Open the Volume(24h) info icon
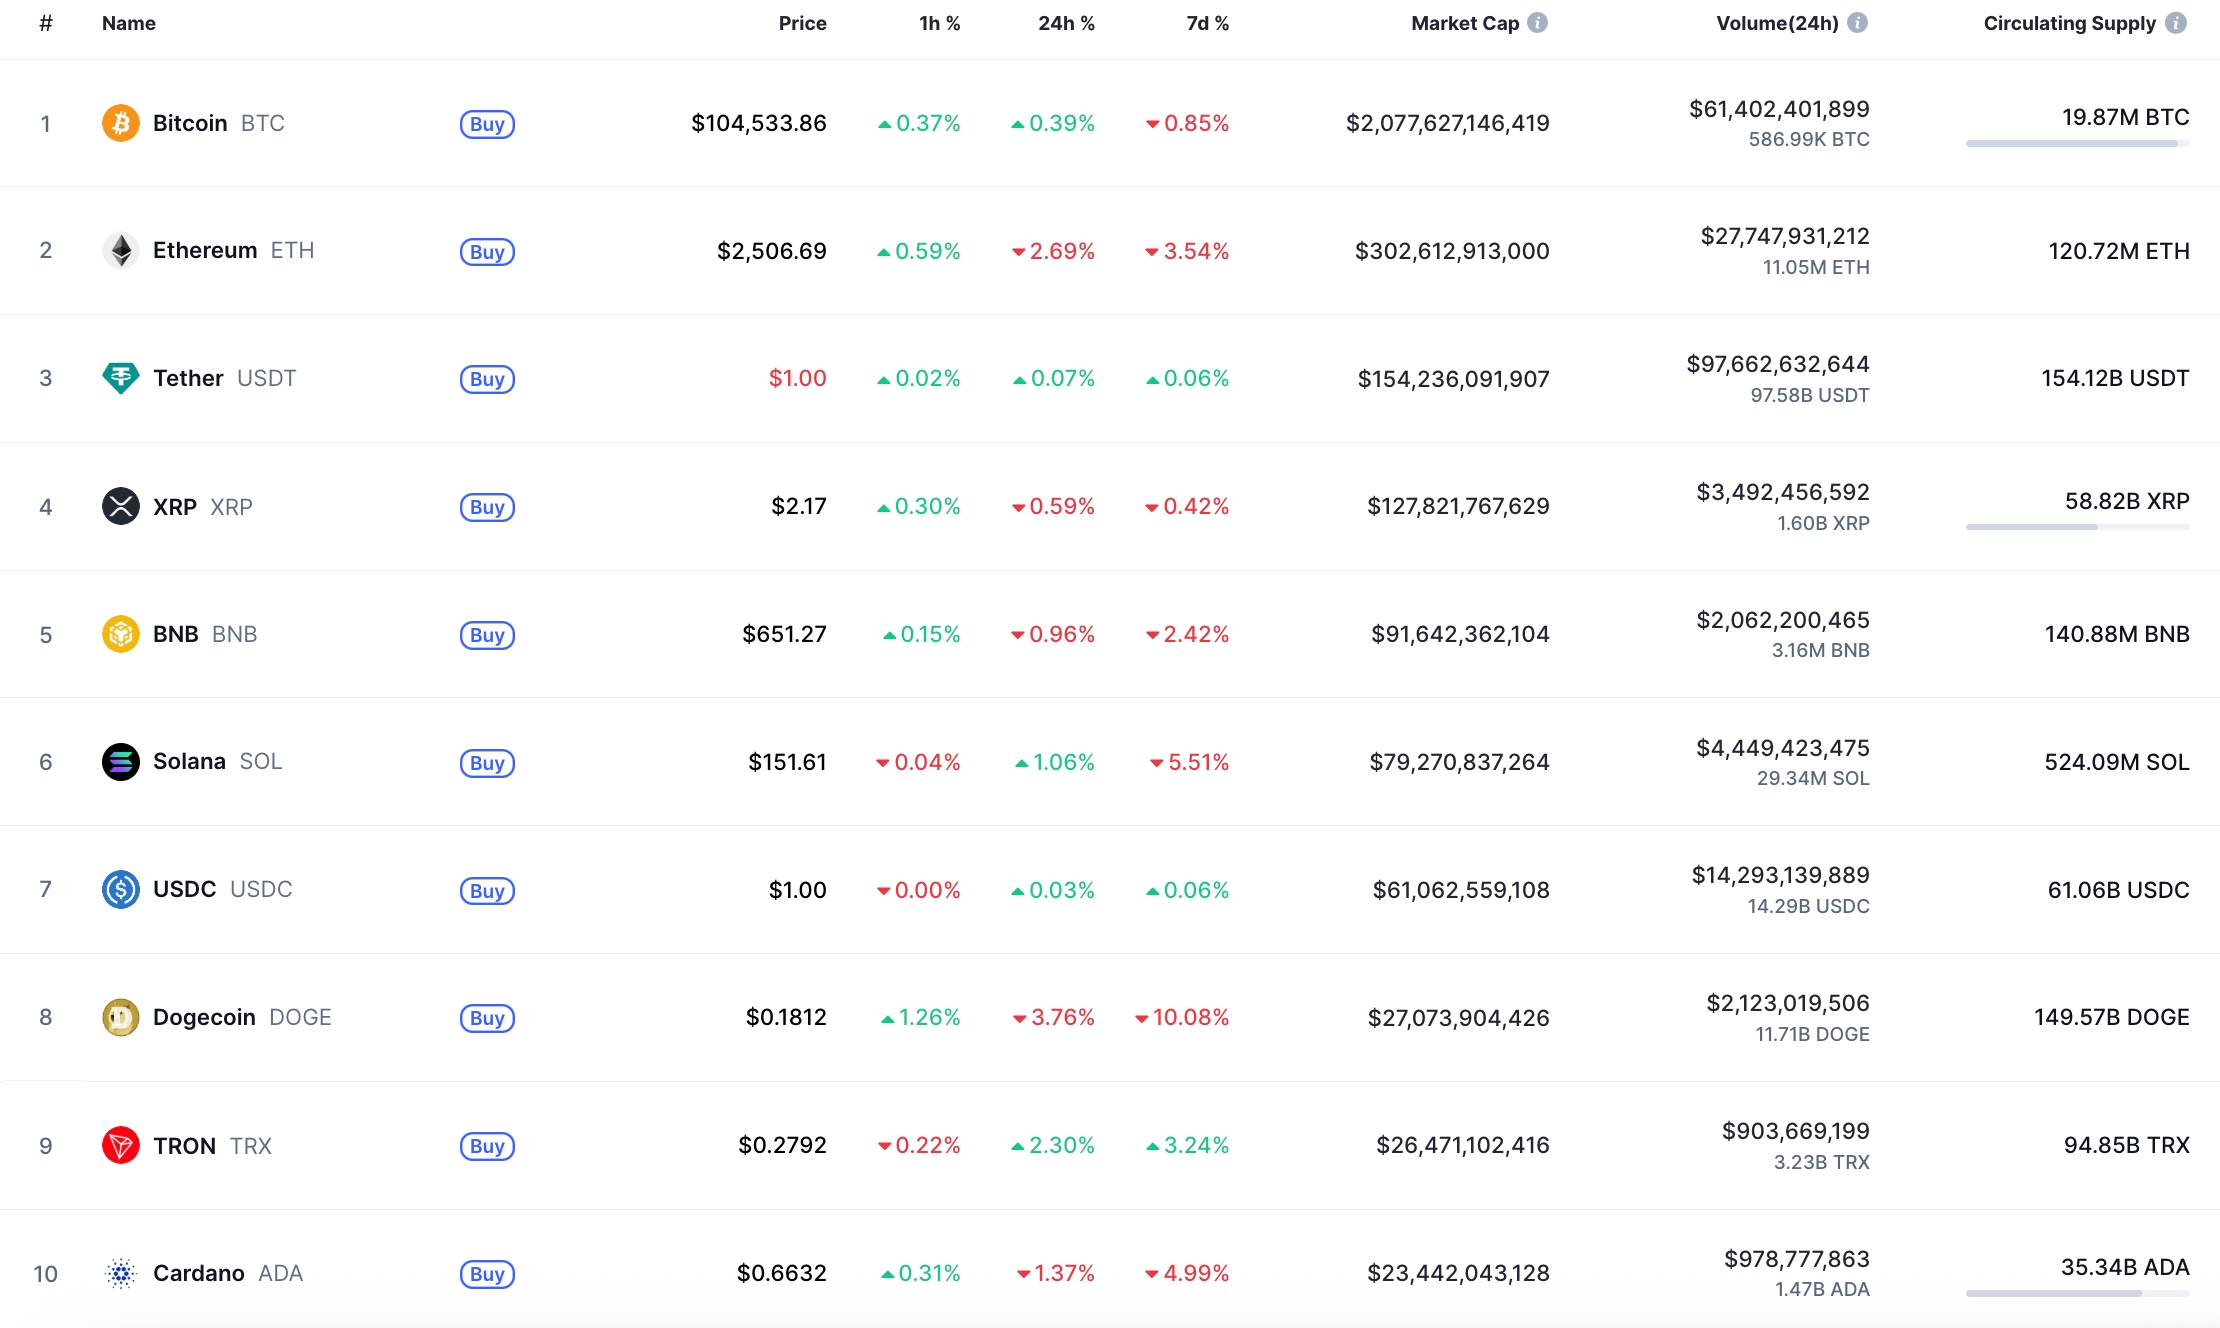 pos(1857,22)
